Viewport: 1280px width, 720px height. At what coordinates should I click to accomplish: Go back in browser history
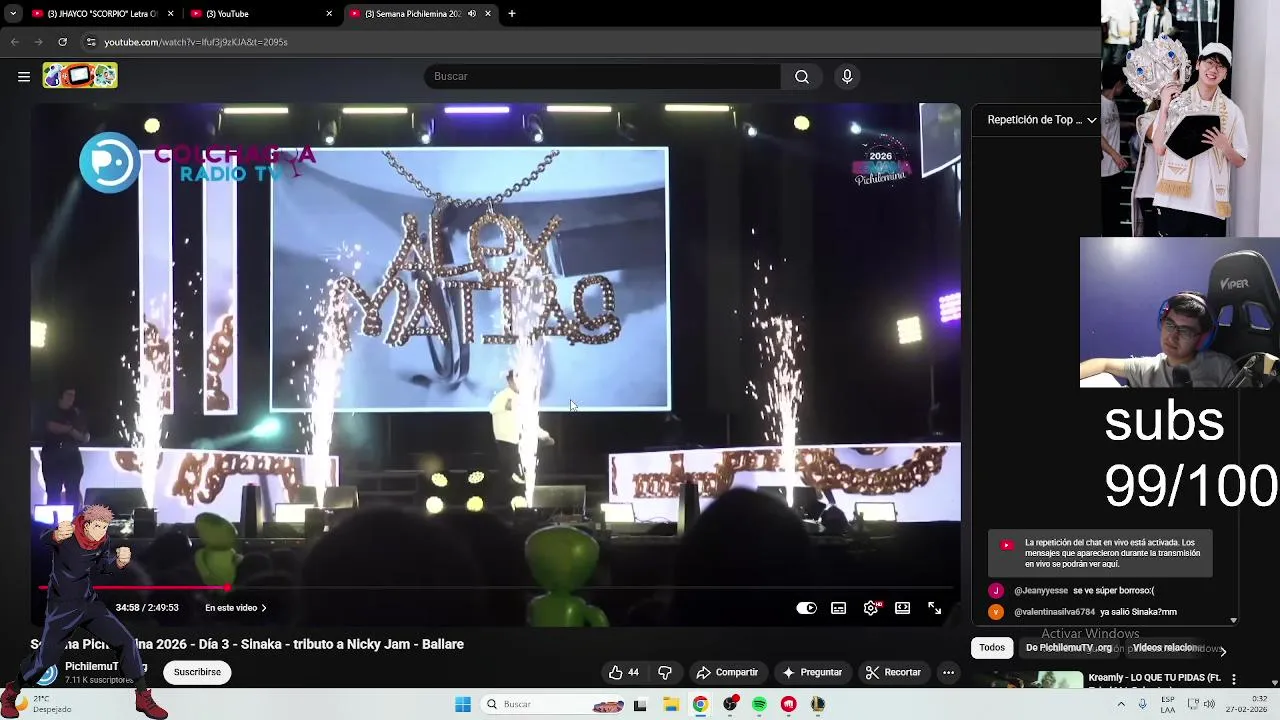[x=14, y=42]
